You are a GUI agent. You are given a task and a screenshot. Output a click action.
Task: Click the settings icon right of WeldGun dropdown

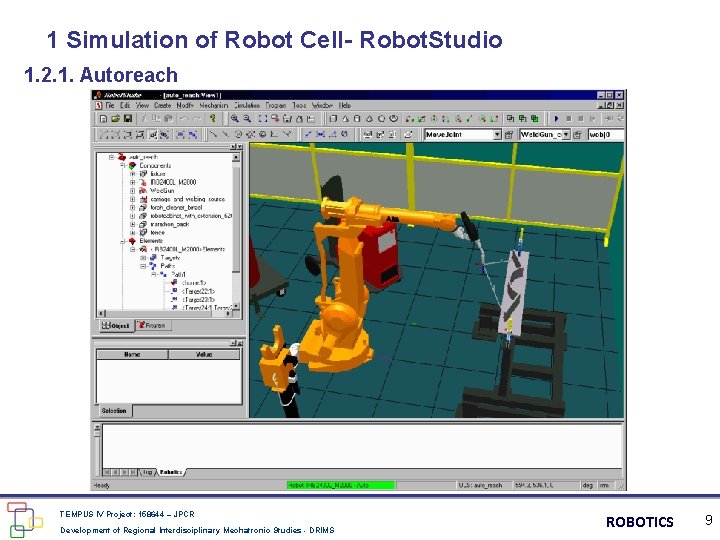point(577,135)
